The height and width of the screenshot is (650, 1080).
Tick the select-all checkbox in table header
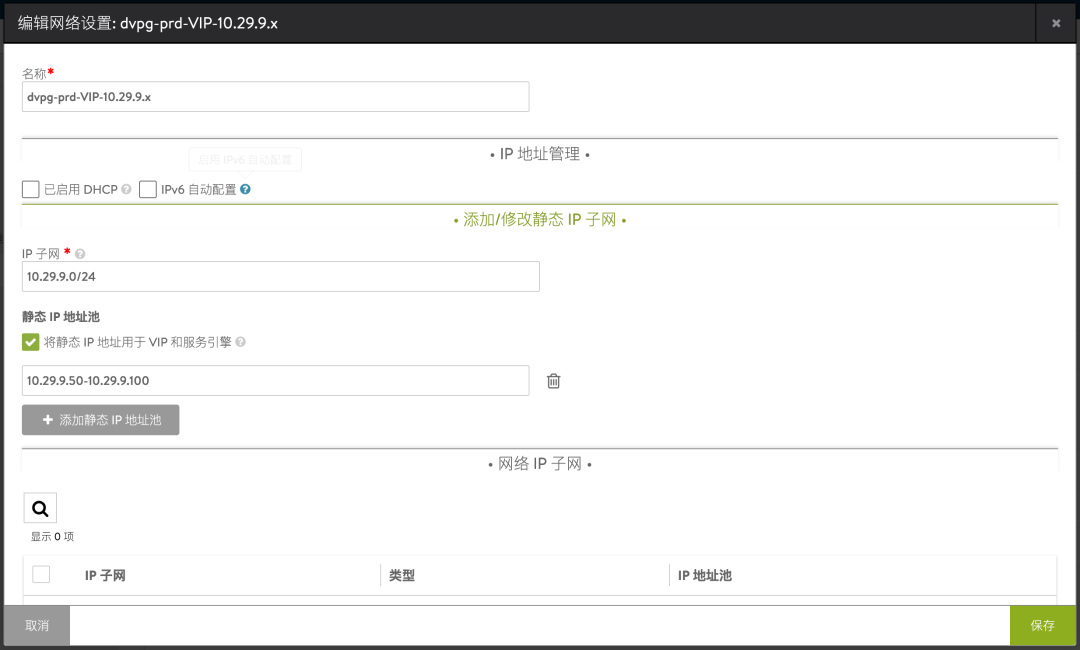41,575
